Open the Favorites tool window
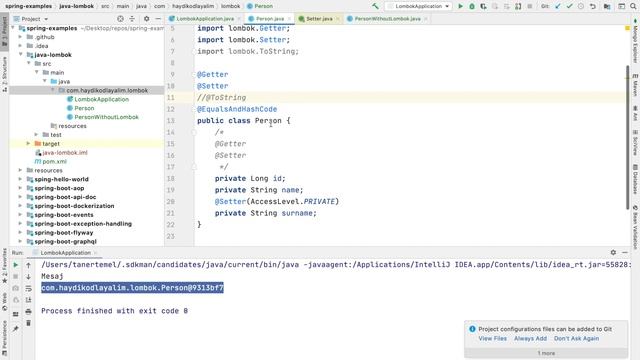 point(4,266)
